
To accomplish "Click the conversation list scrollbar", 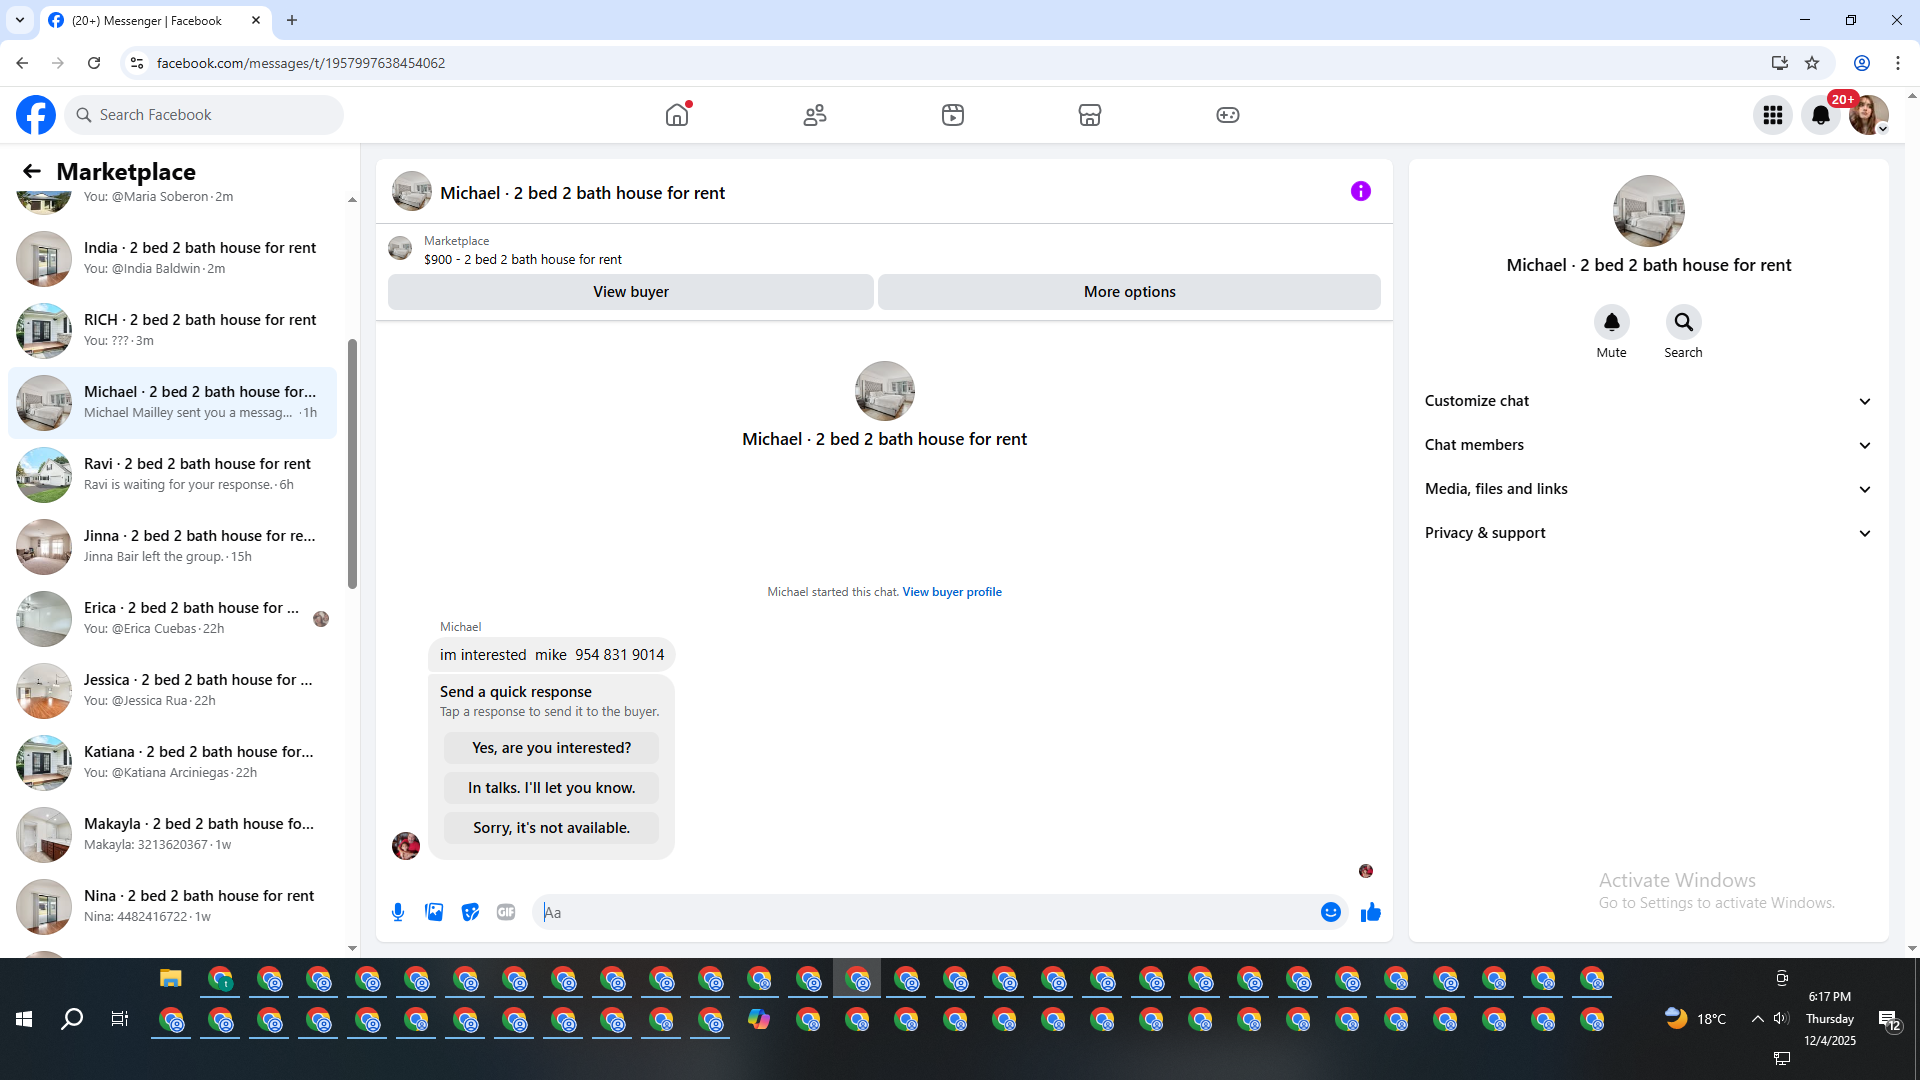I will click(x=352, y=465).
